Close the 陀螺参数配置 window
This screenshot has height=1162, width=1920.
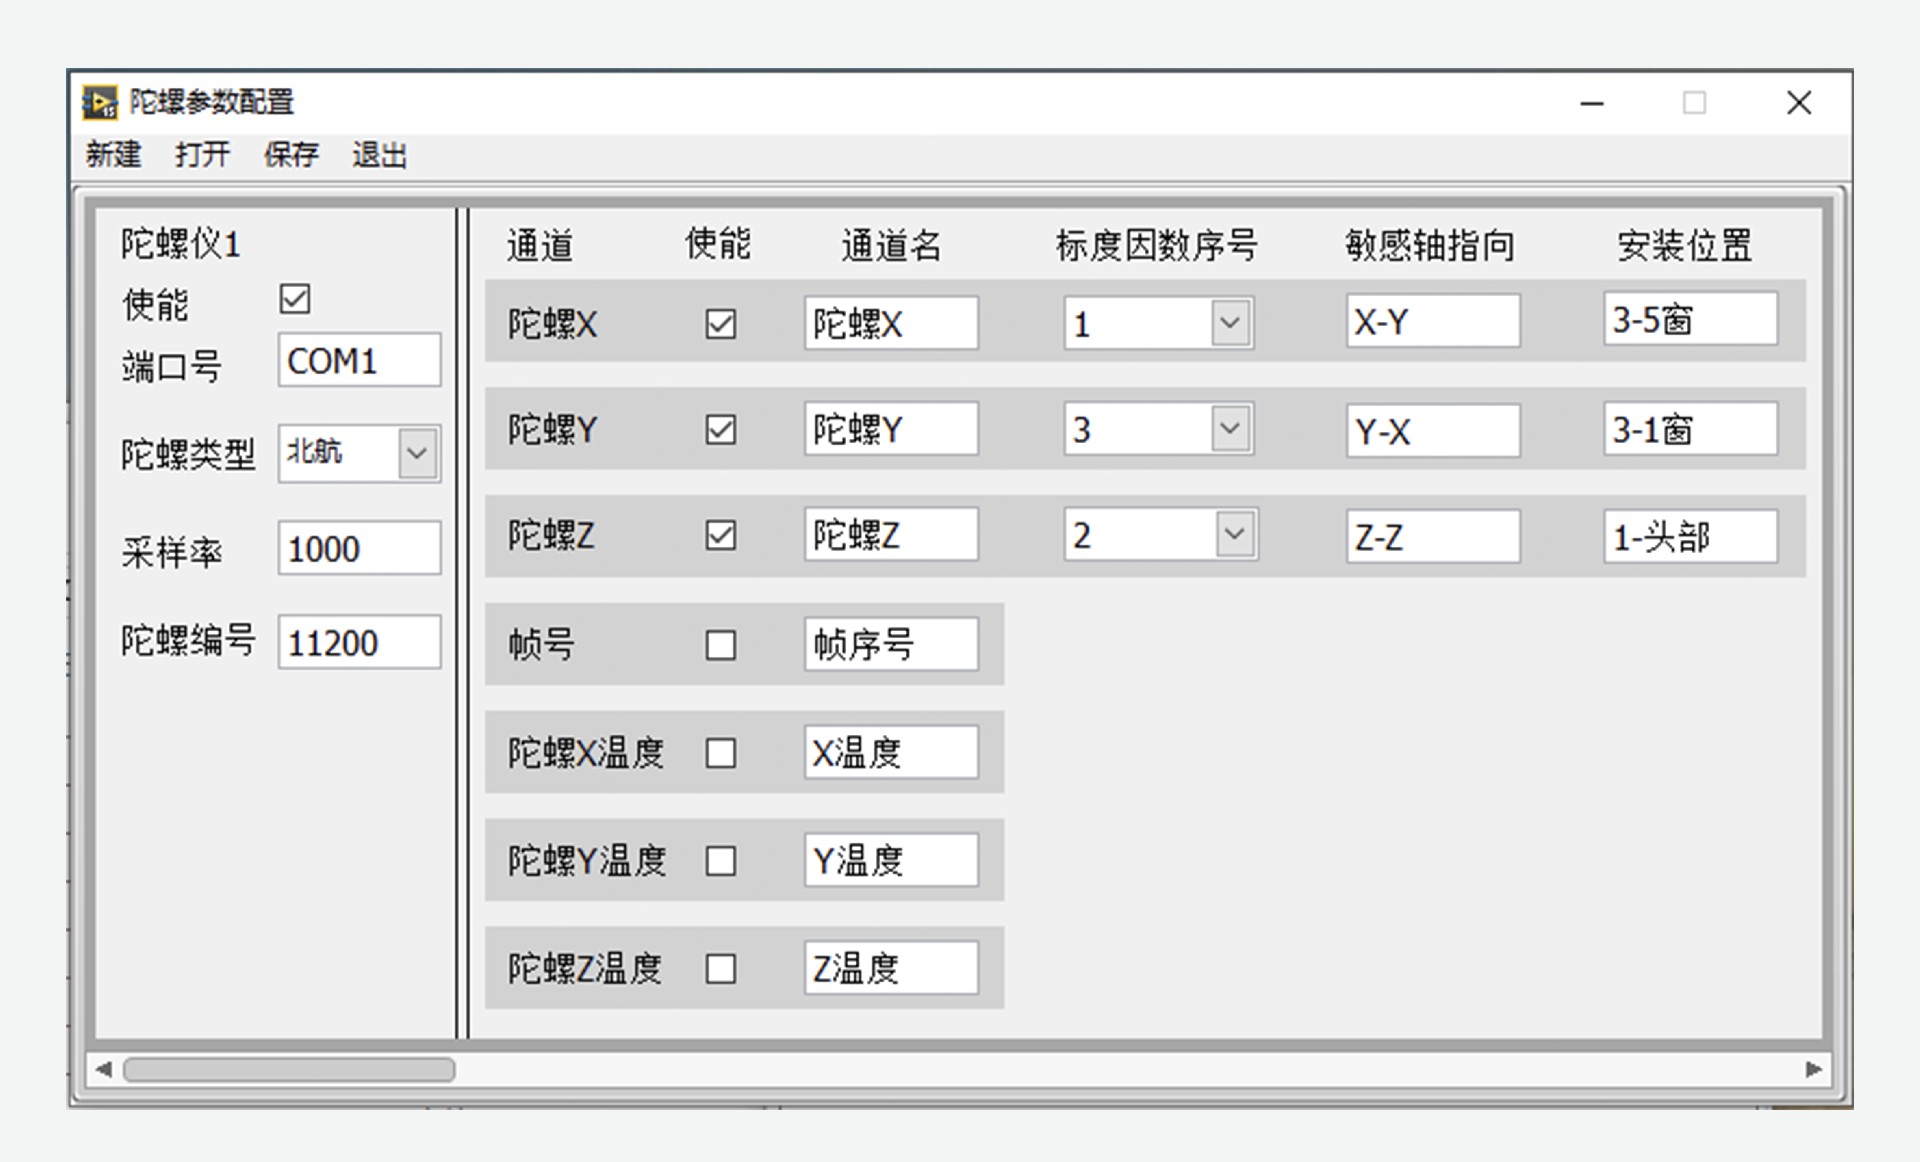point(1799,103)
